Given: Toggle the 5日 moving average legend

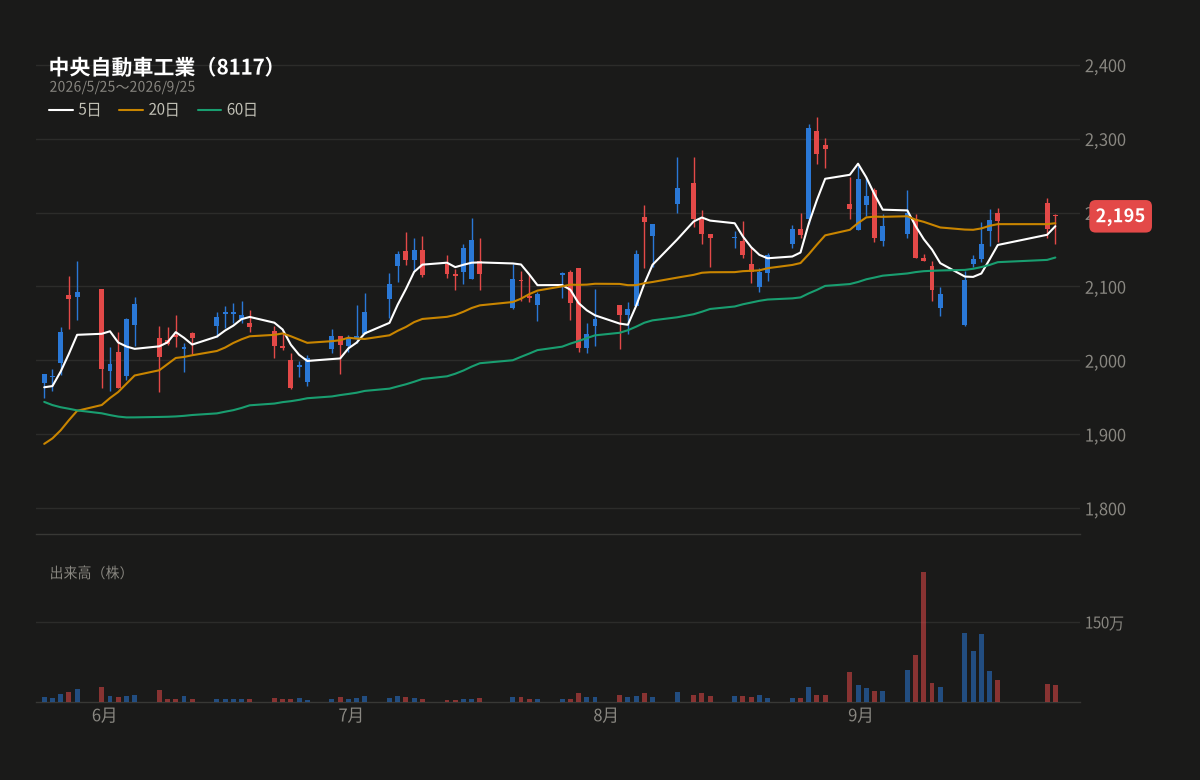Looking at the screenshot, I should 75,110.
